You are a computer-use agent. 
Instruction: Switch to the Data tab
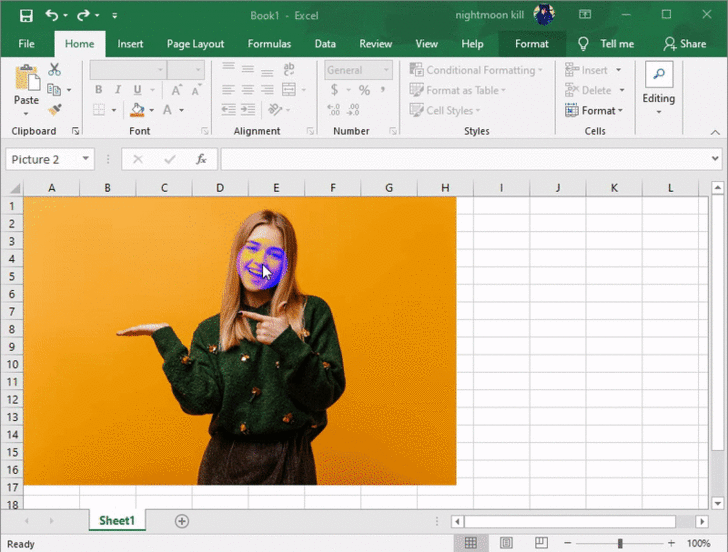(x=325, y=44)
